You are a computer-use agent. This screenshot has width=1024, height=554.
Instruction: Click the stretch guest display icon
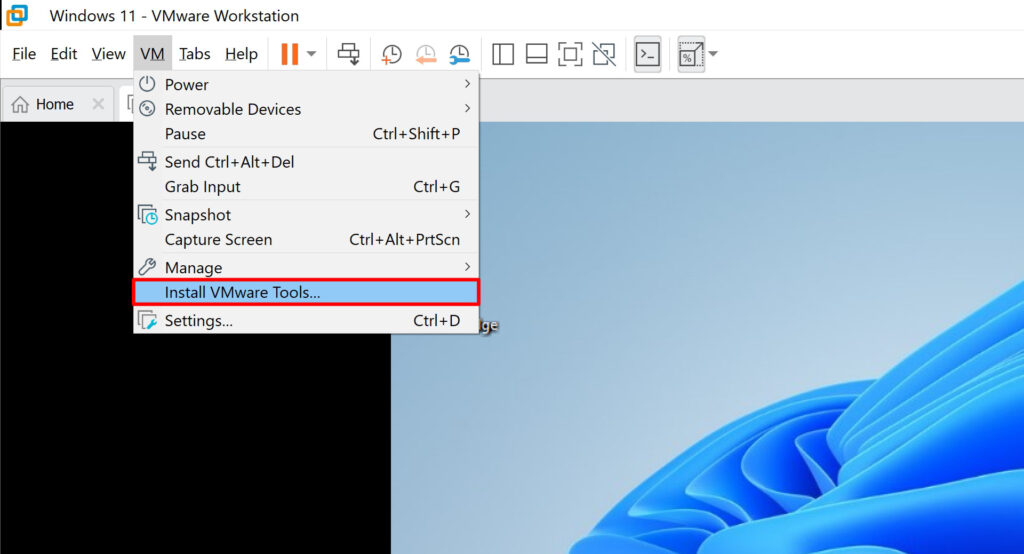691,54
